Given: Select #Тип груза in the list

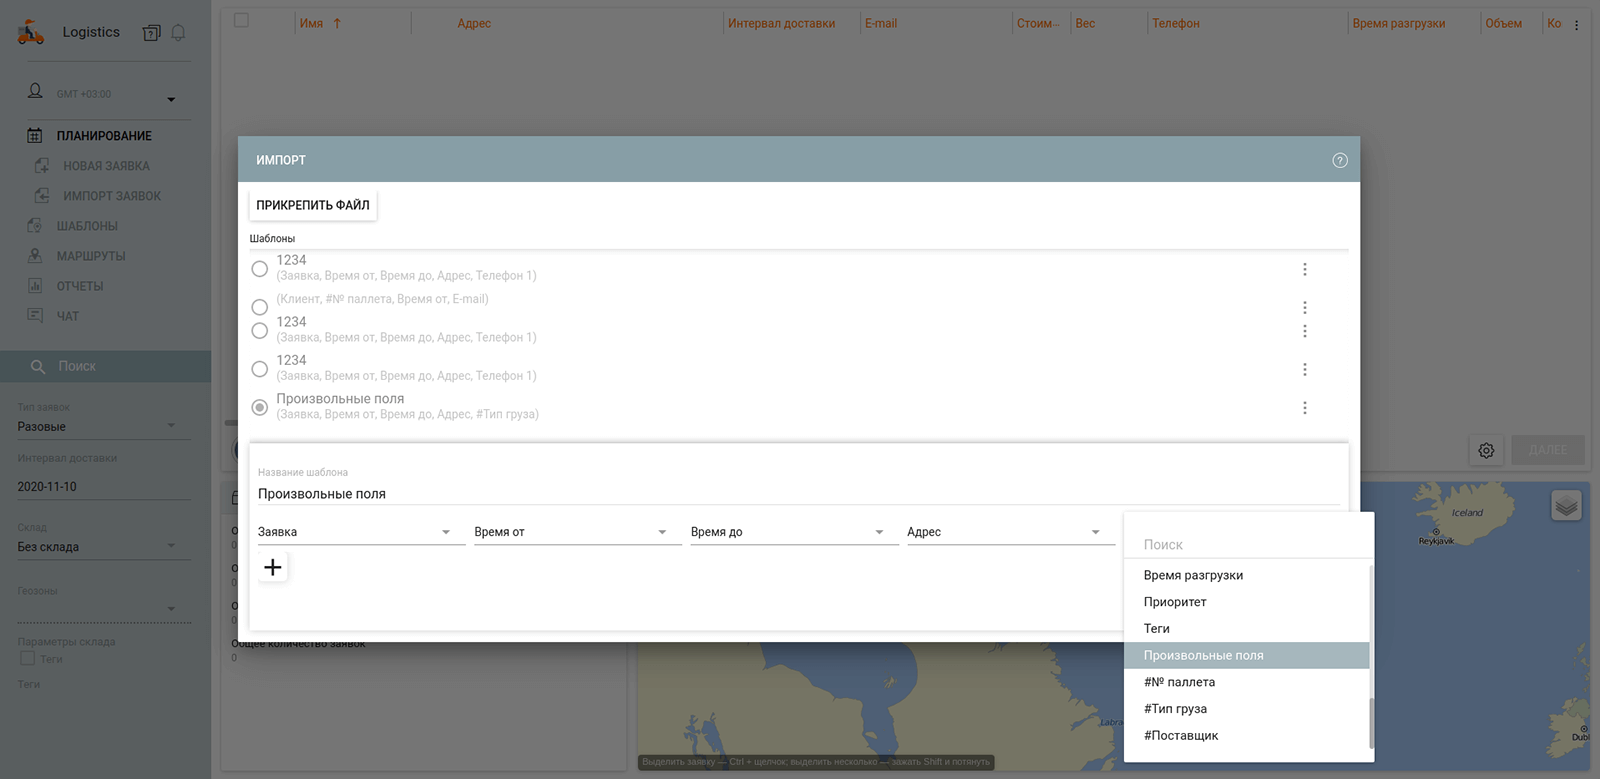Looking at the screenshot, I should (1175, 709).
